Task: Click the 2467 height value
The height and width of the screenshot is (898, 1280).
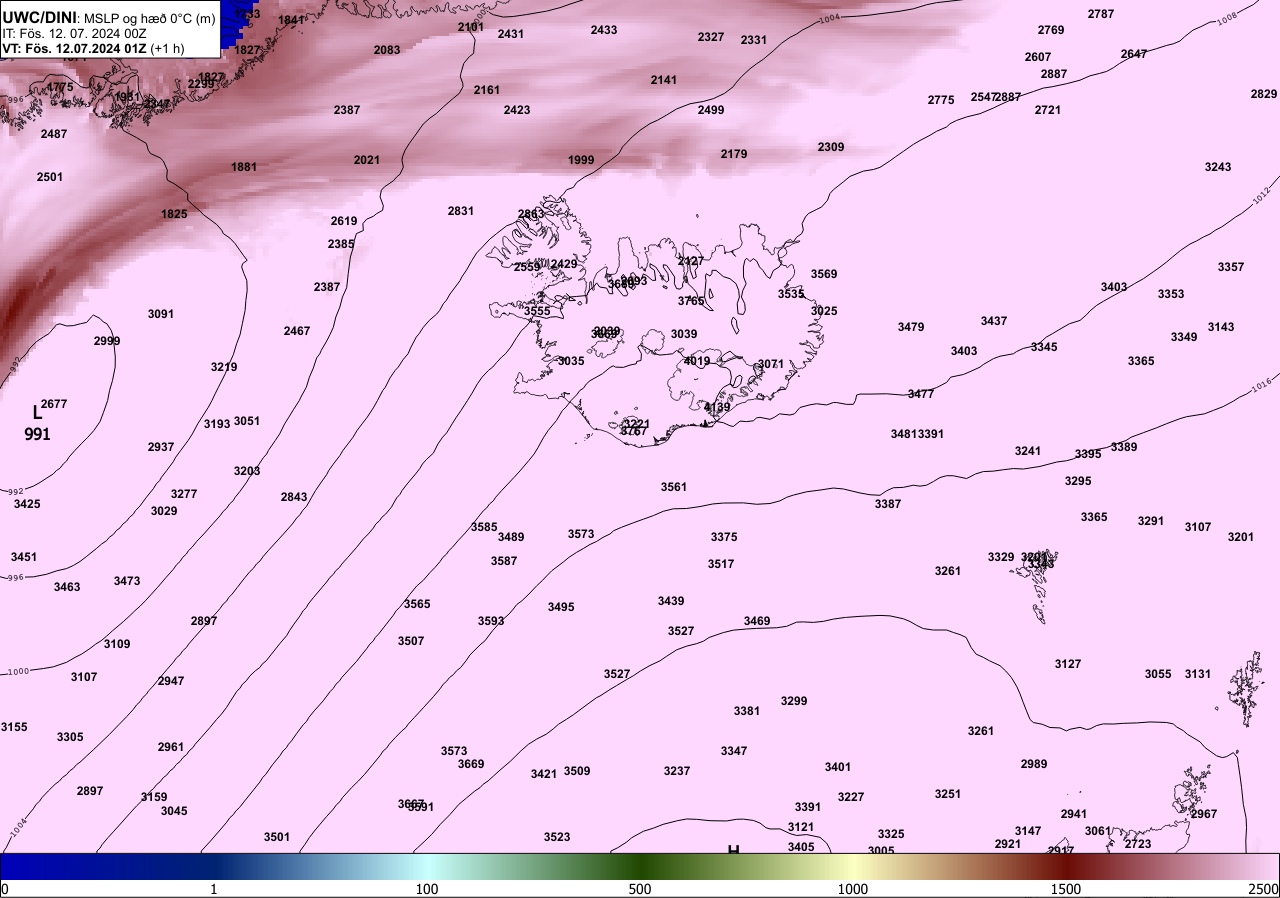Action: pyautogui.click(x=297, y=331)
